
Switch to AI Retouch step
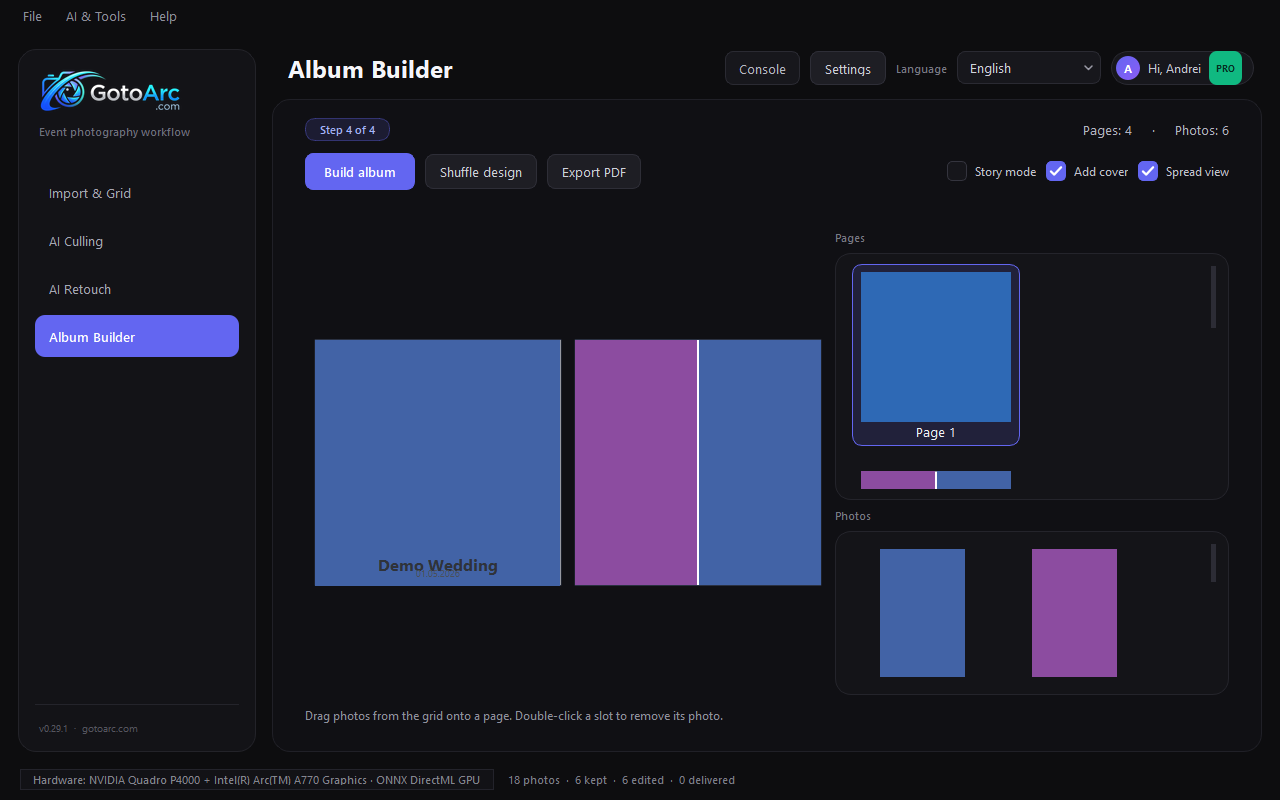click(x=137, y=289)
